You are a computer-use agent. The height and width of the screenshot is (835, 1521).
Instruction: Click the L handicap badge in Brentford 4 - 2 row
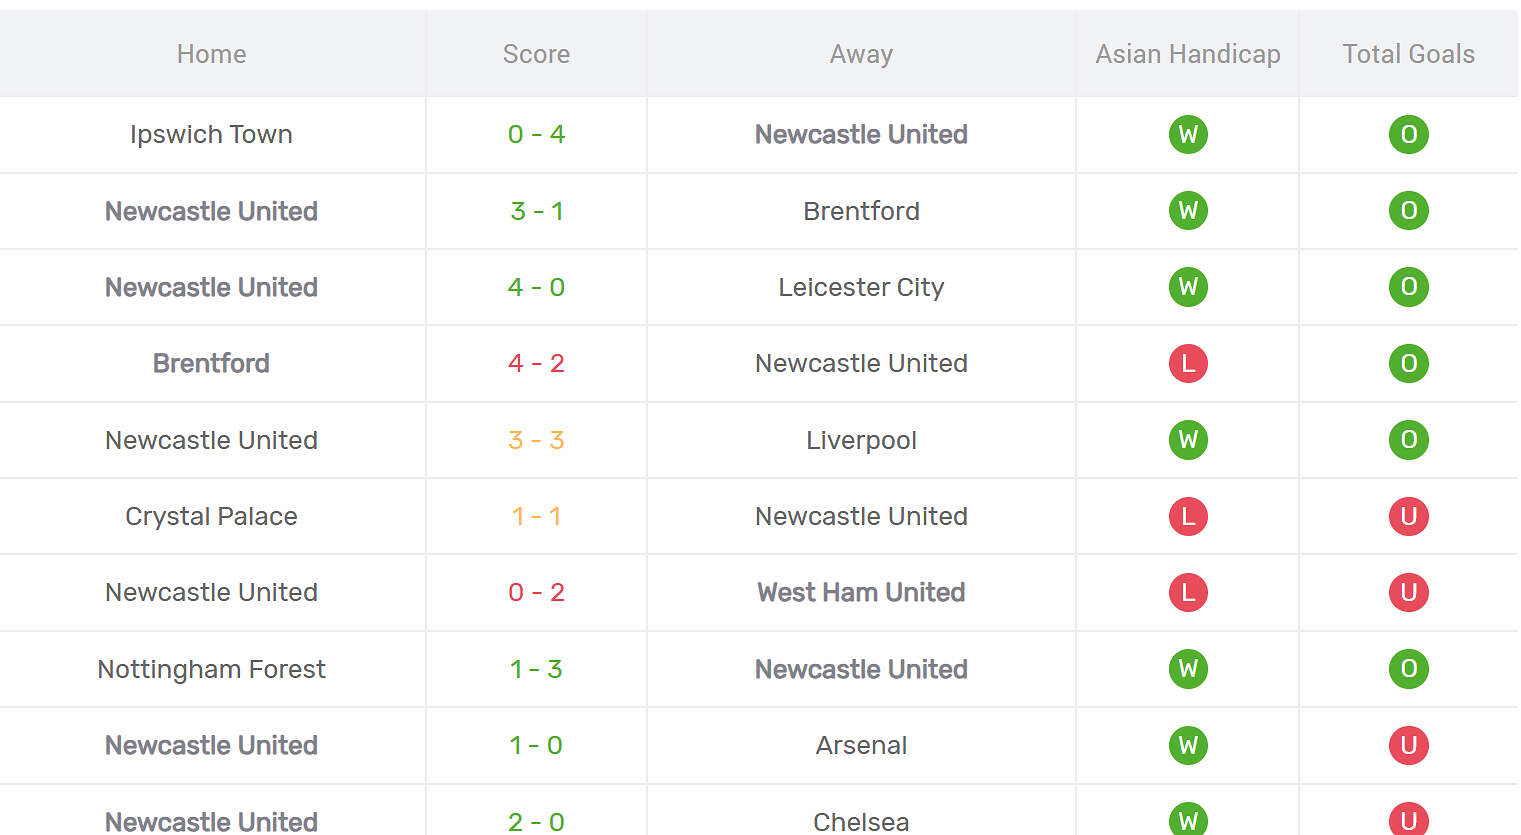click(1188, 363)
